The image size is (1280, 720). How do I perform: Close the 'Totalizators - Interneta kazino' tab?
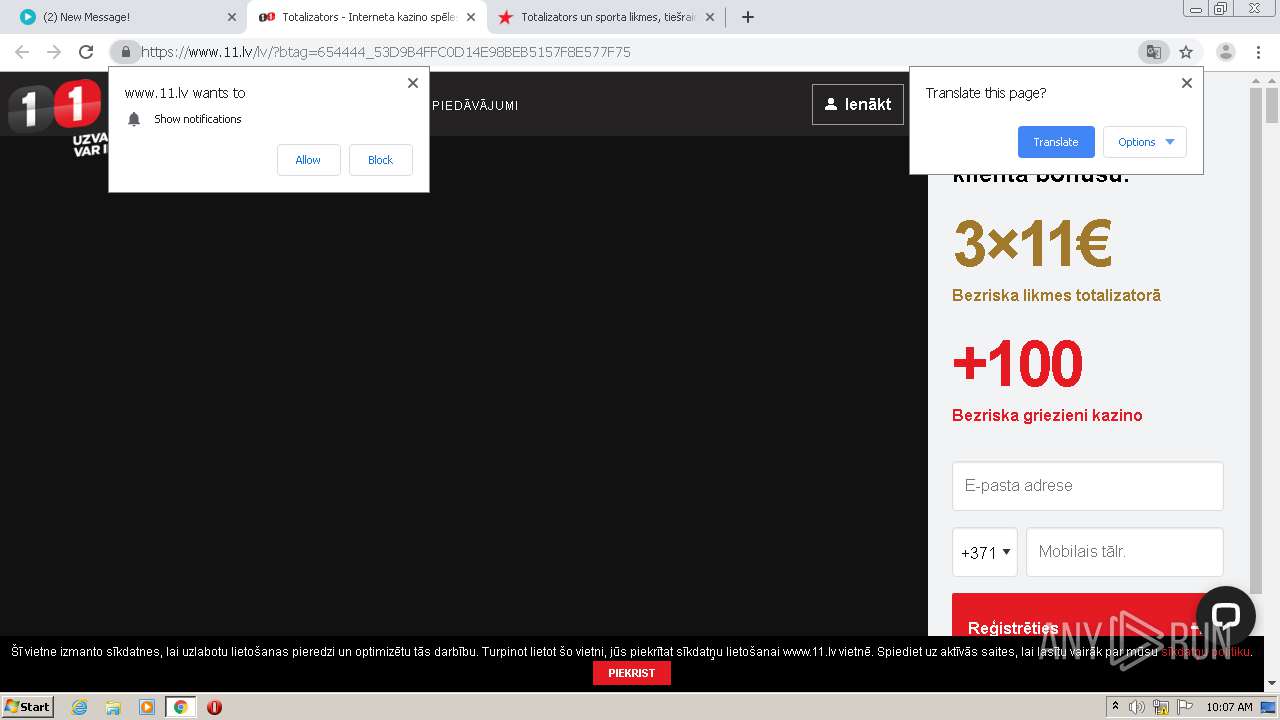(x=471, y=17)
